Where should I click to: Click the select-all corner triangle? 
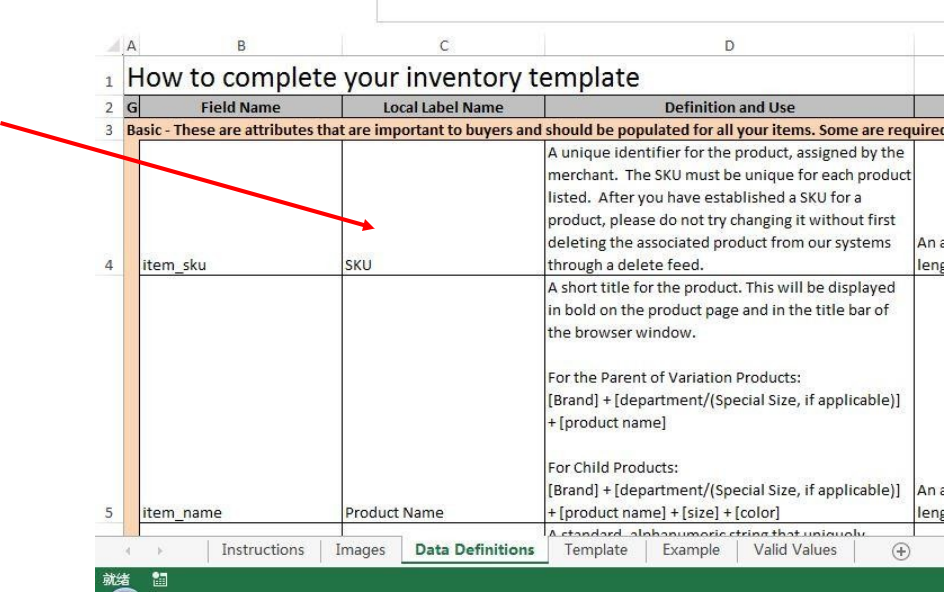[x=112, y=46]
